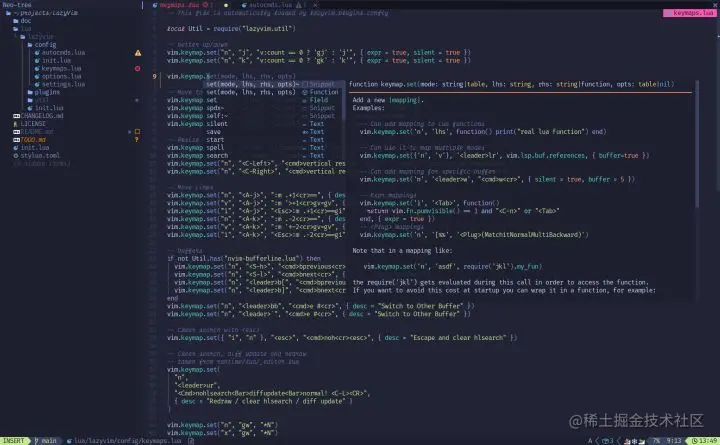Click the util folder icon in Neo-tree
Image resolution: width=720 pixels, height=445 pixels.
coord(30,100)
